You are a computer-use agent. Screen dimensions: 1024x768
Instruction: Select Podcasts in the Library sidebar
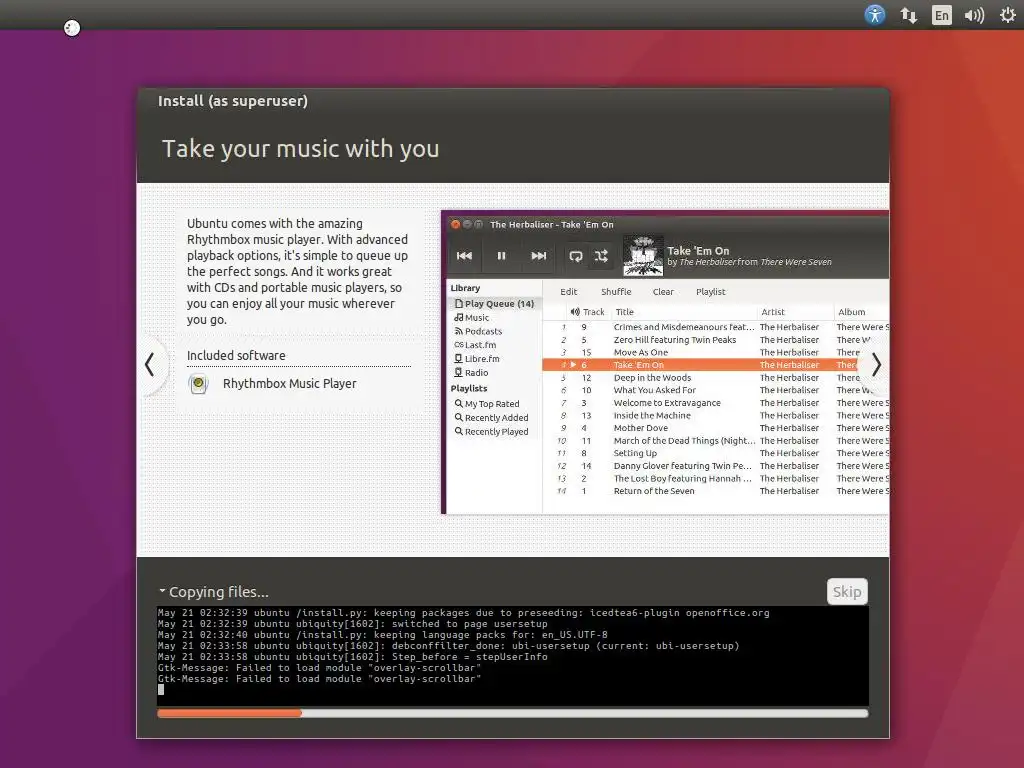(x=478, y=331)
